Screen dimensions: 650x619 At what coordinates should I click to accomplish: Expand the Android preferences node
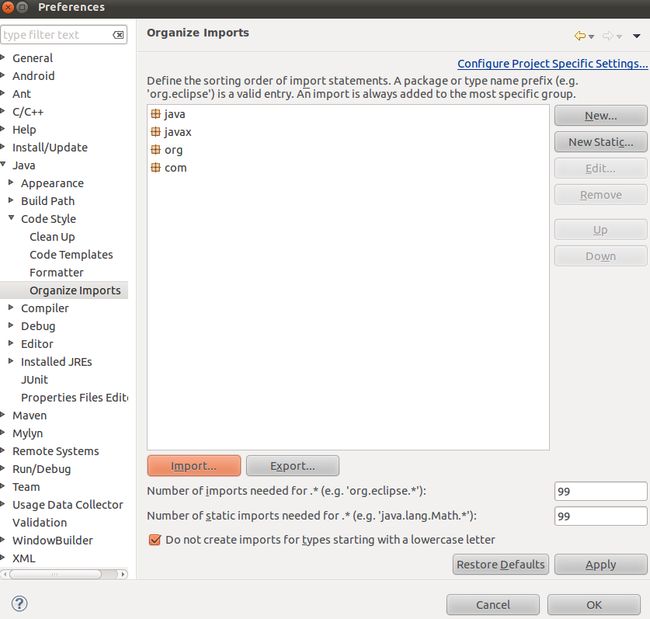2,75
